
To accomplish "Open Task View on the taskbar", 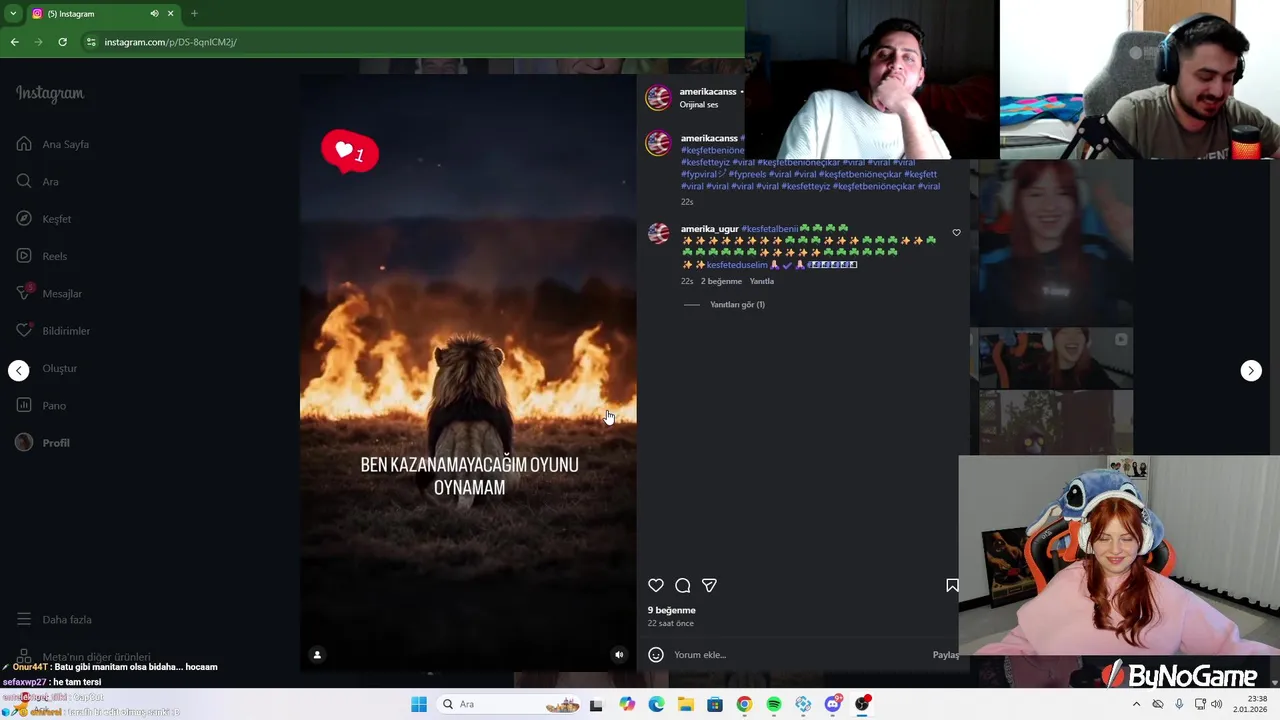I will click(596, 704).
